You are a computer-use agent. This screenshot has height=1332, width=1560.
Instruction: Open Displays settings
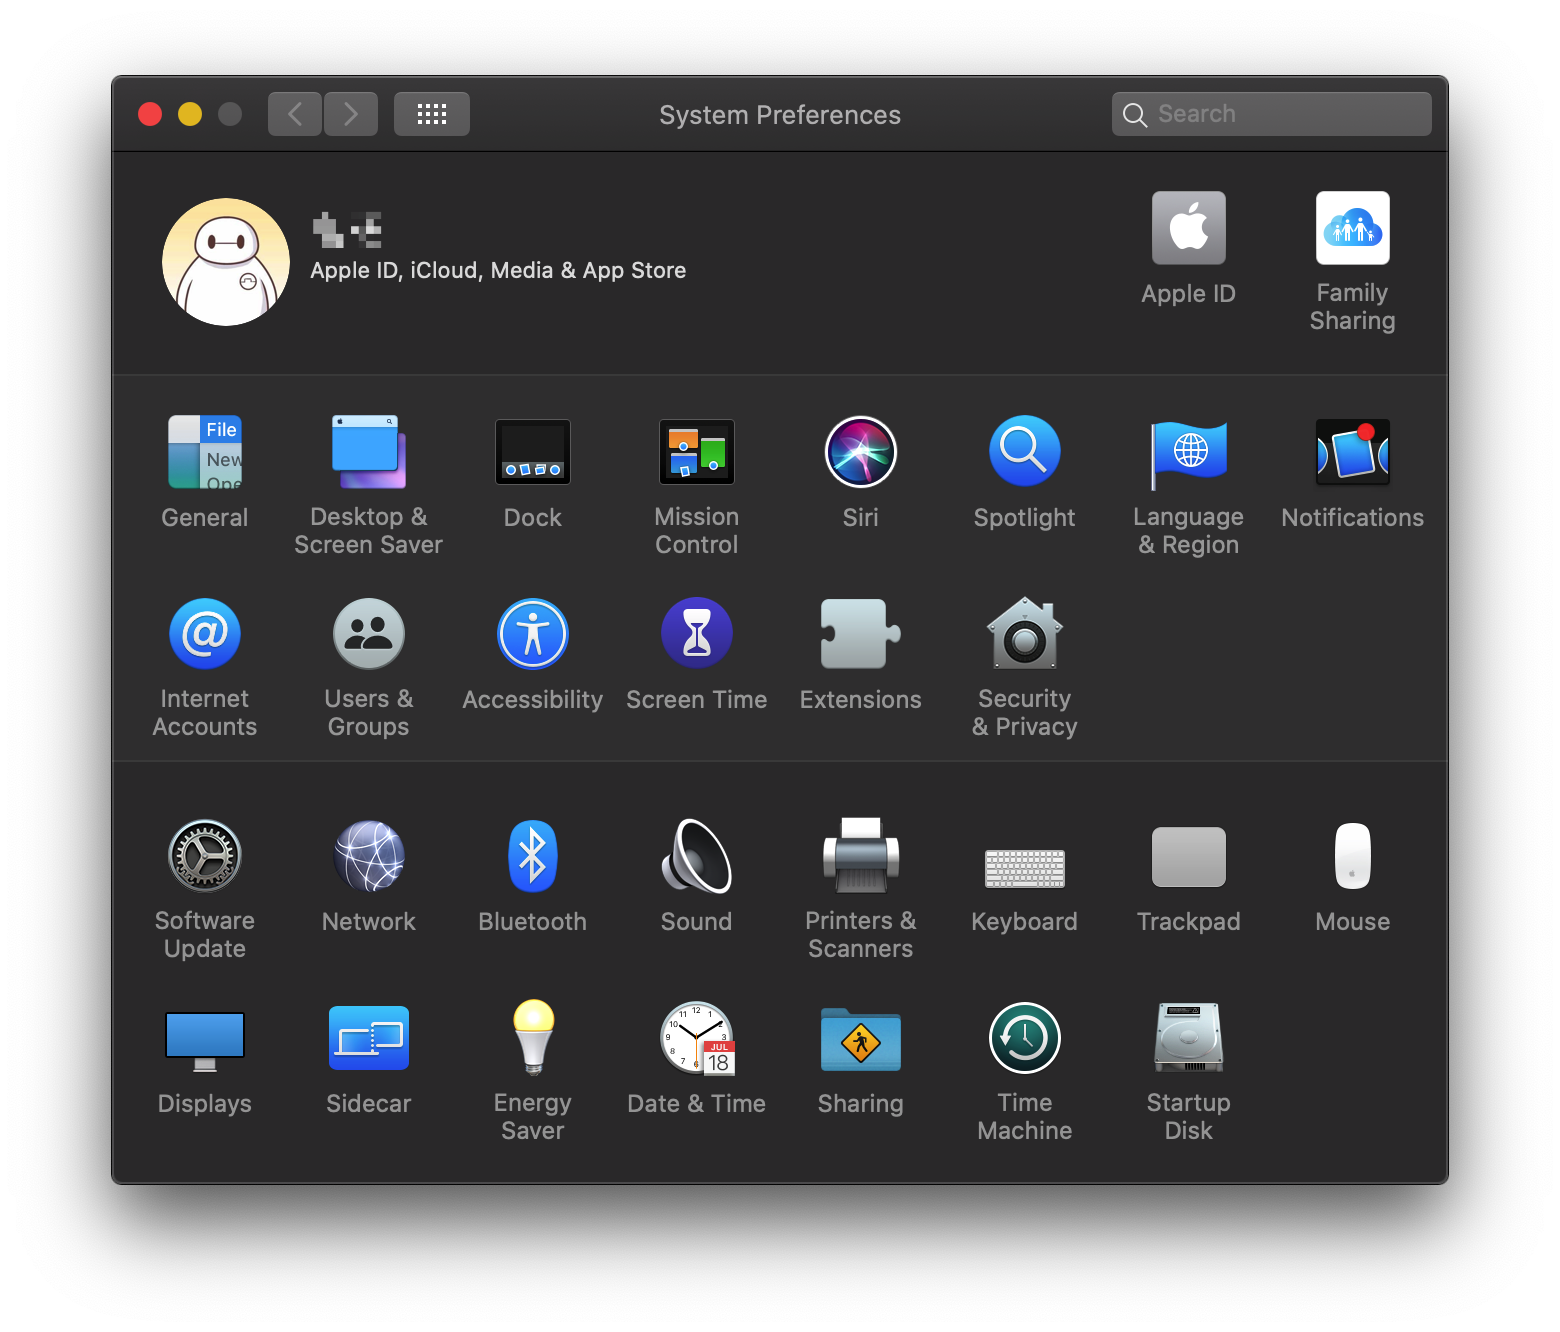(205, 1040)
